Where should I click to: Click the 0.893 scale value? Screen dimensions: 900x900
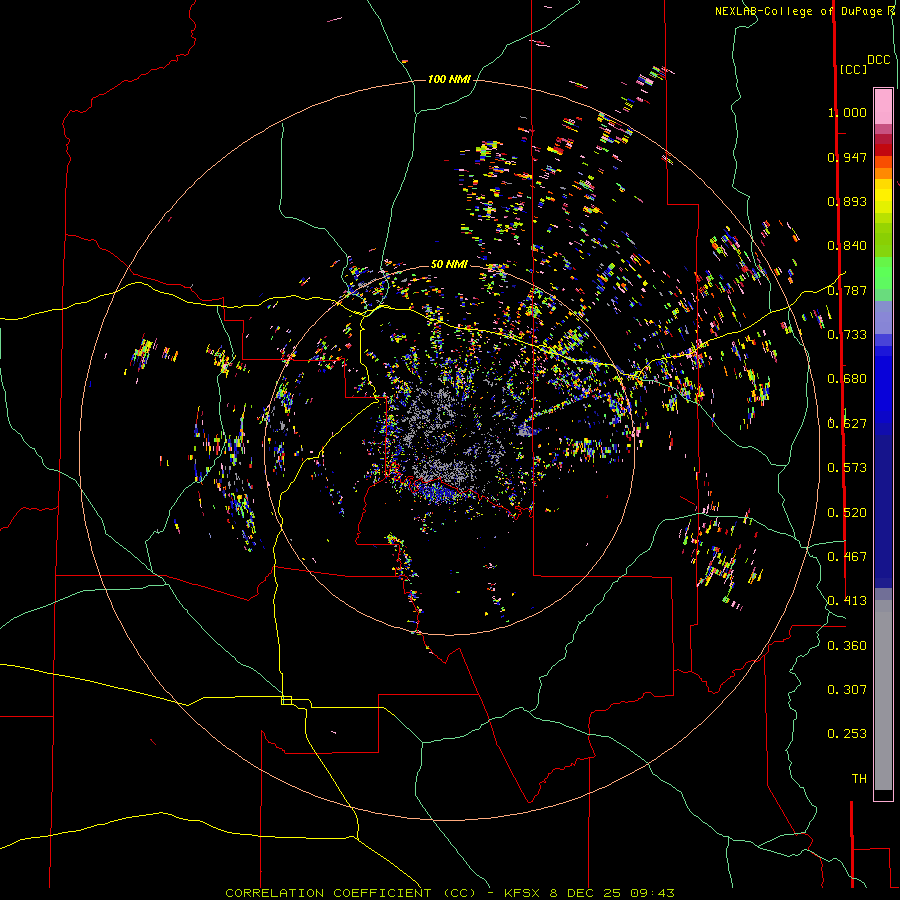(847, 201)
